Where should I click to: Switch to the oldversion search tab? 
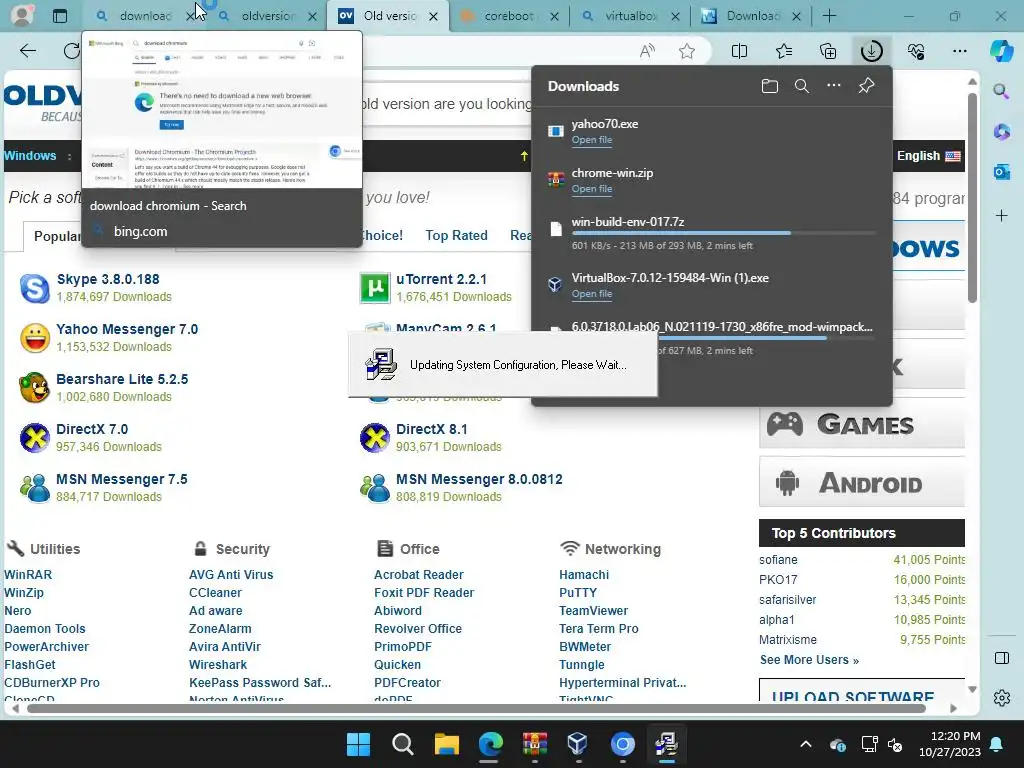[x=268, y=16]
